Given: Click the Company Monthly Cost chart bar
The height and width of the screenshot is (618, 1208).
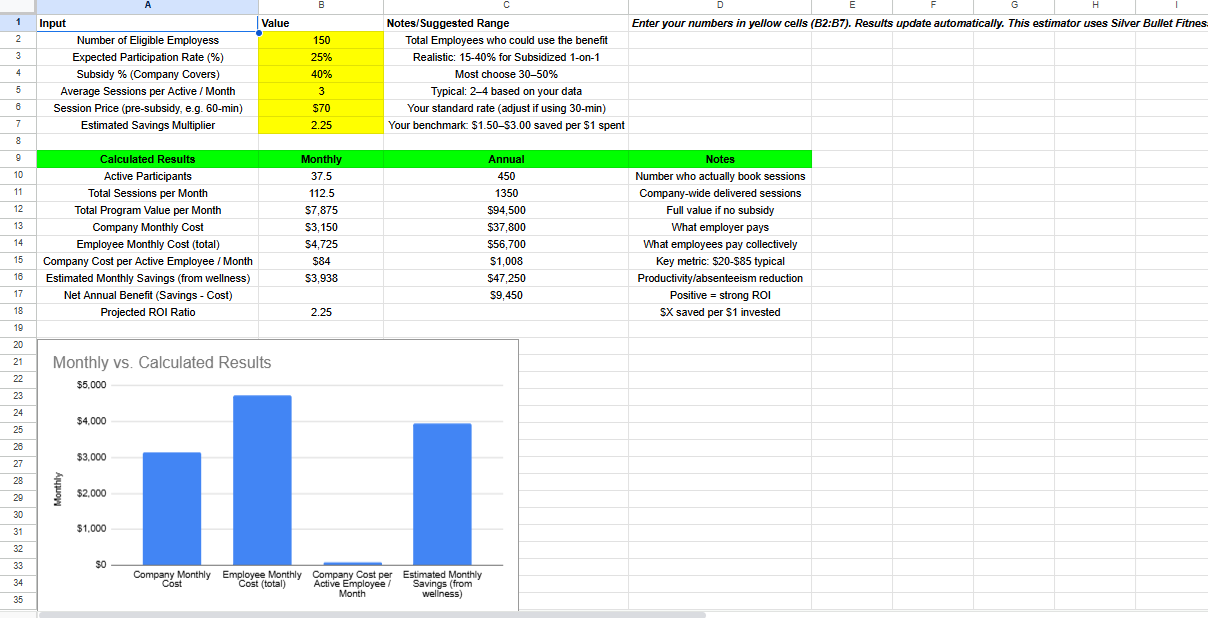Looking at the screenshot, I should tap(172, 508).
